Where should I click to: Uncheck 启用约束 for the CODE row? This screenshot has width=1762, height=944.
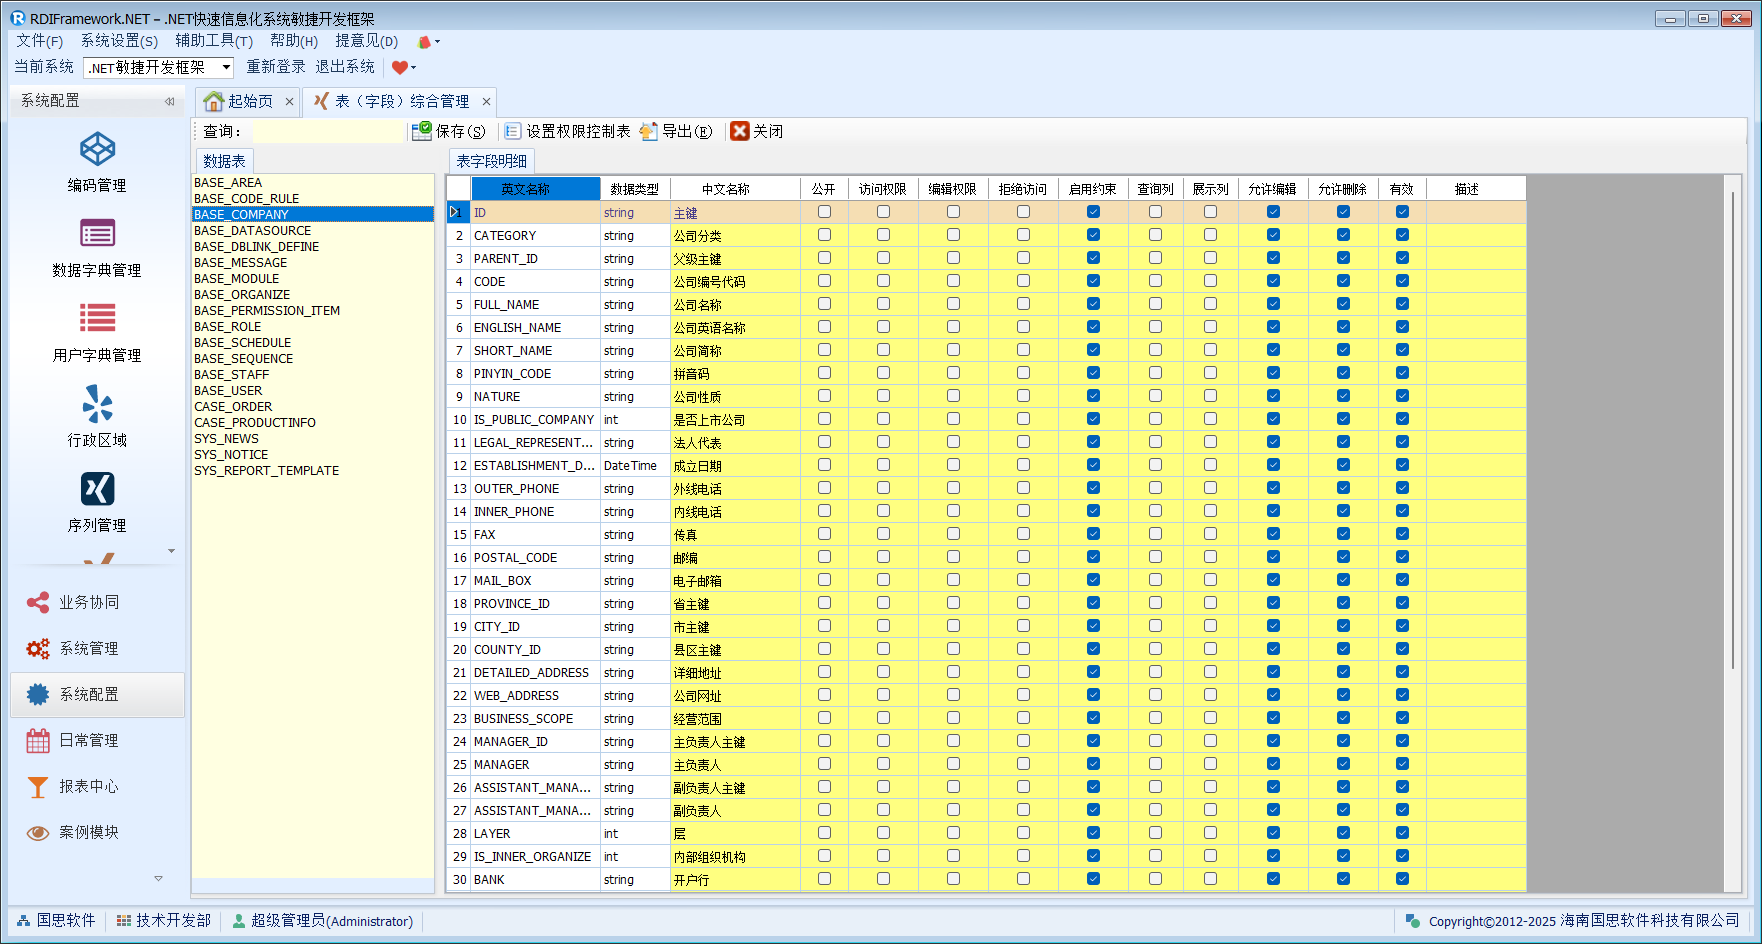[x=1093, y=281]
